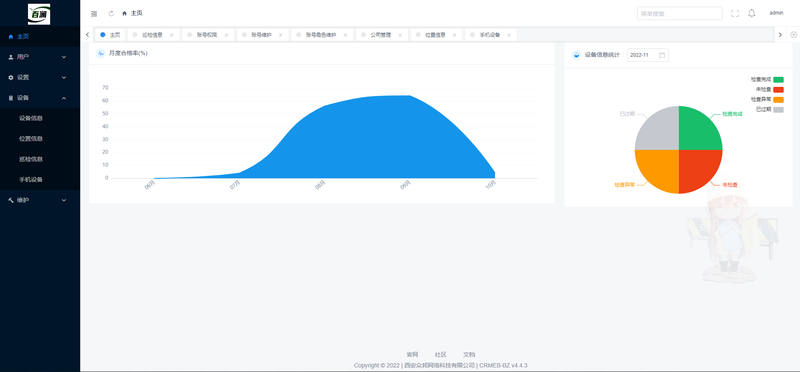Open the admin user menu

(x=776, y=13)
